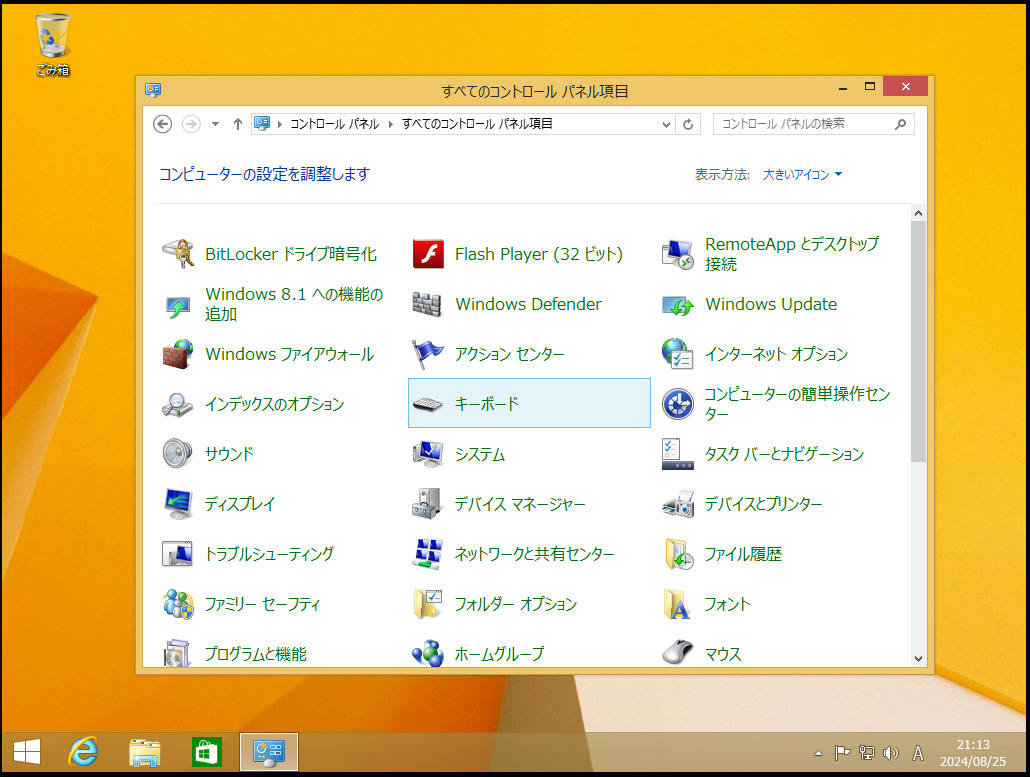This screenshot has width=1030, height=777.
Task: Refresh the control panel view
Action: pyautogui.click(x=688, y=124)
